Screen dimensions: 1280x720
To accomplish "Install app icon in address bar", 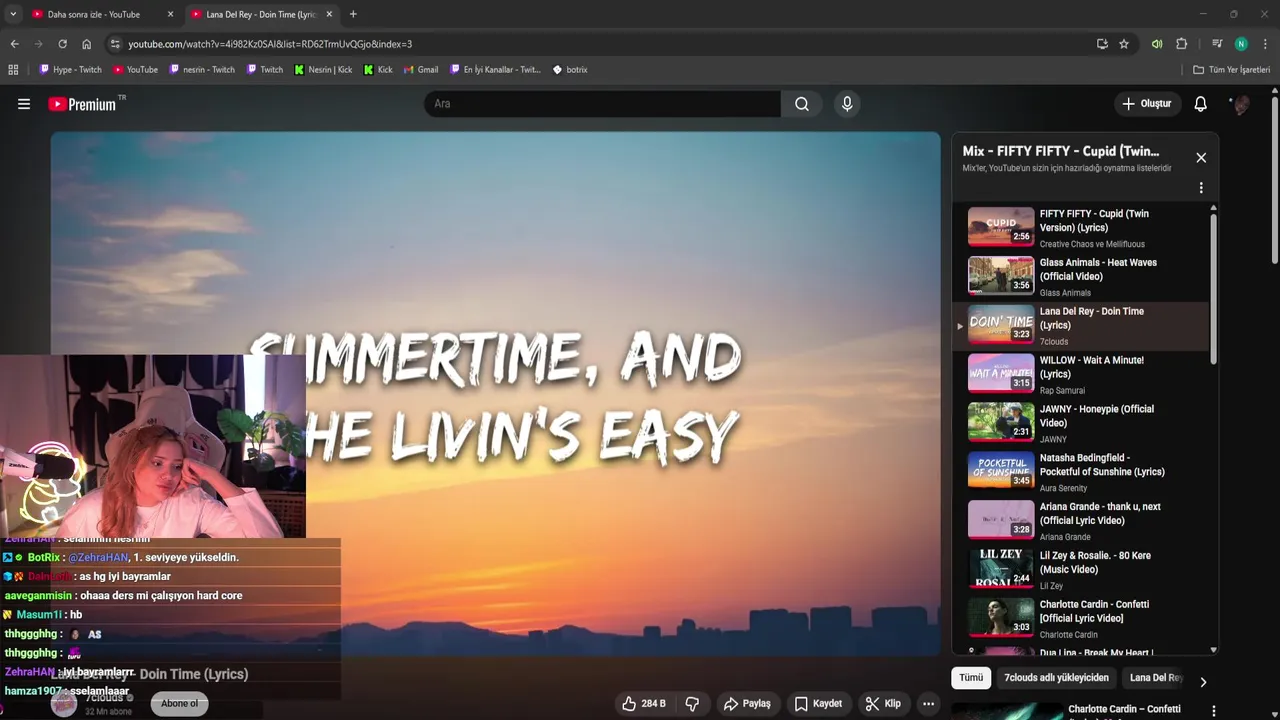I will [x=1102, y=44].
